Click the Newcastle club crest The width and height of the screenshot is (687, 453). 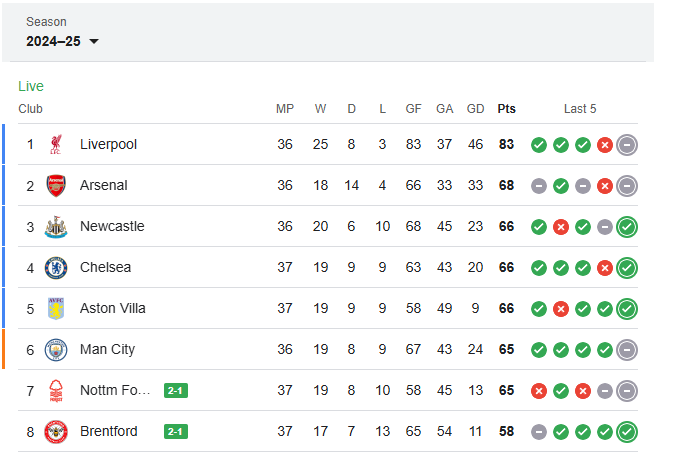(56, 226)
